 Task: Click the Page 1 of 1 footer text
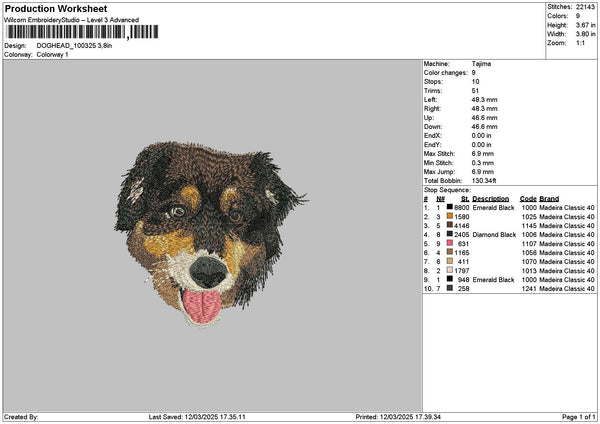tap(576, 417)
